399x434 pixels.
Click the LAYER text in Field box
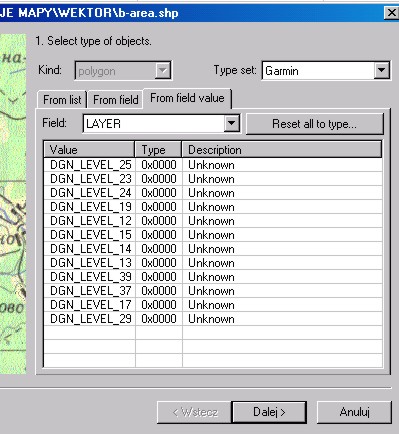pos(103,124)
